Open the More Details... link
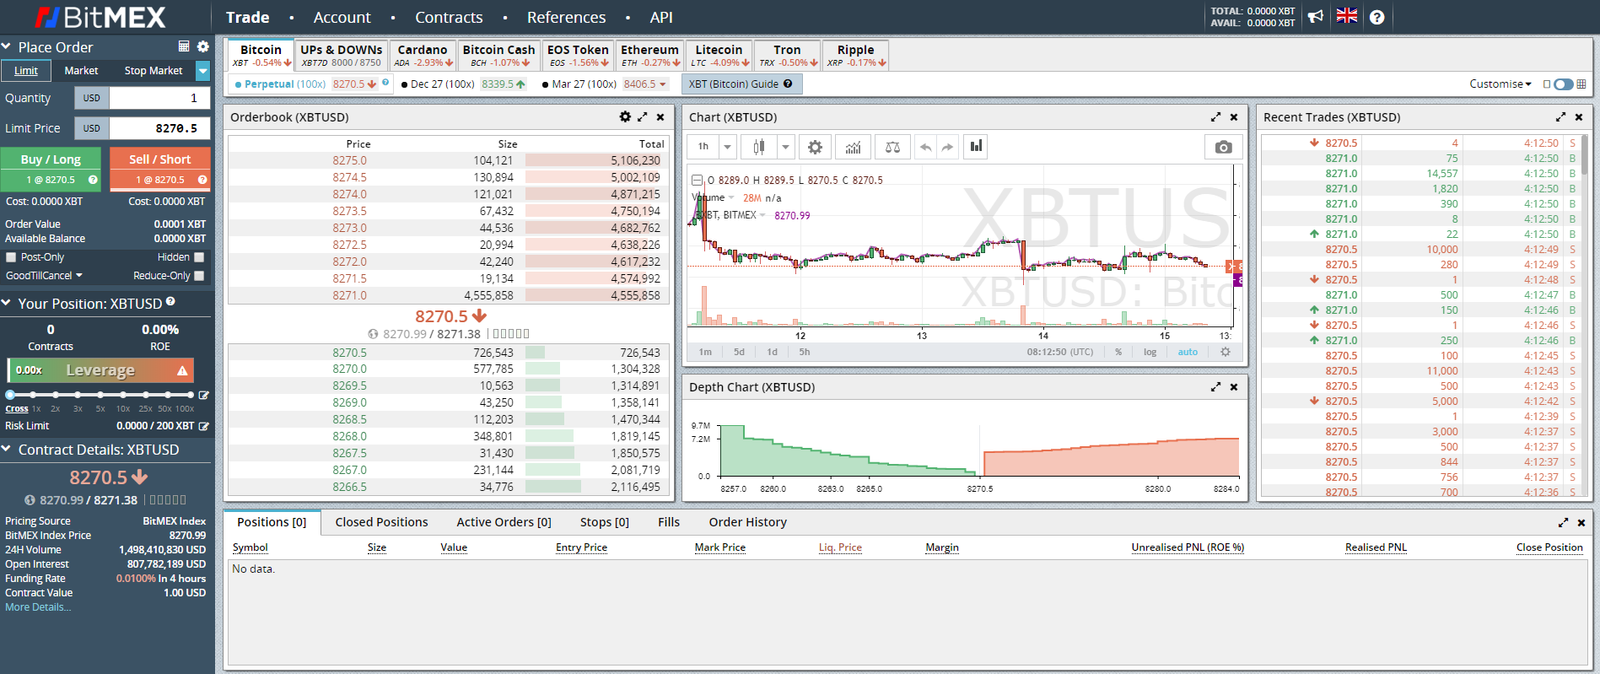 point(38,607)
